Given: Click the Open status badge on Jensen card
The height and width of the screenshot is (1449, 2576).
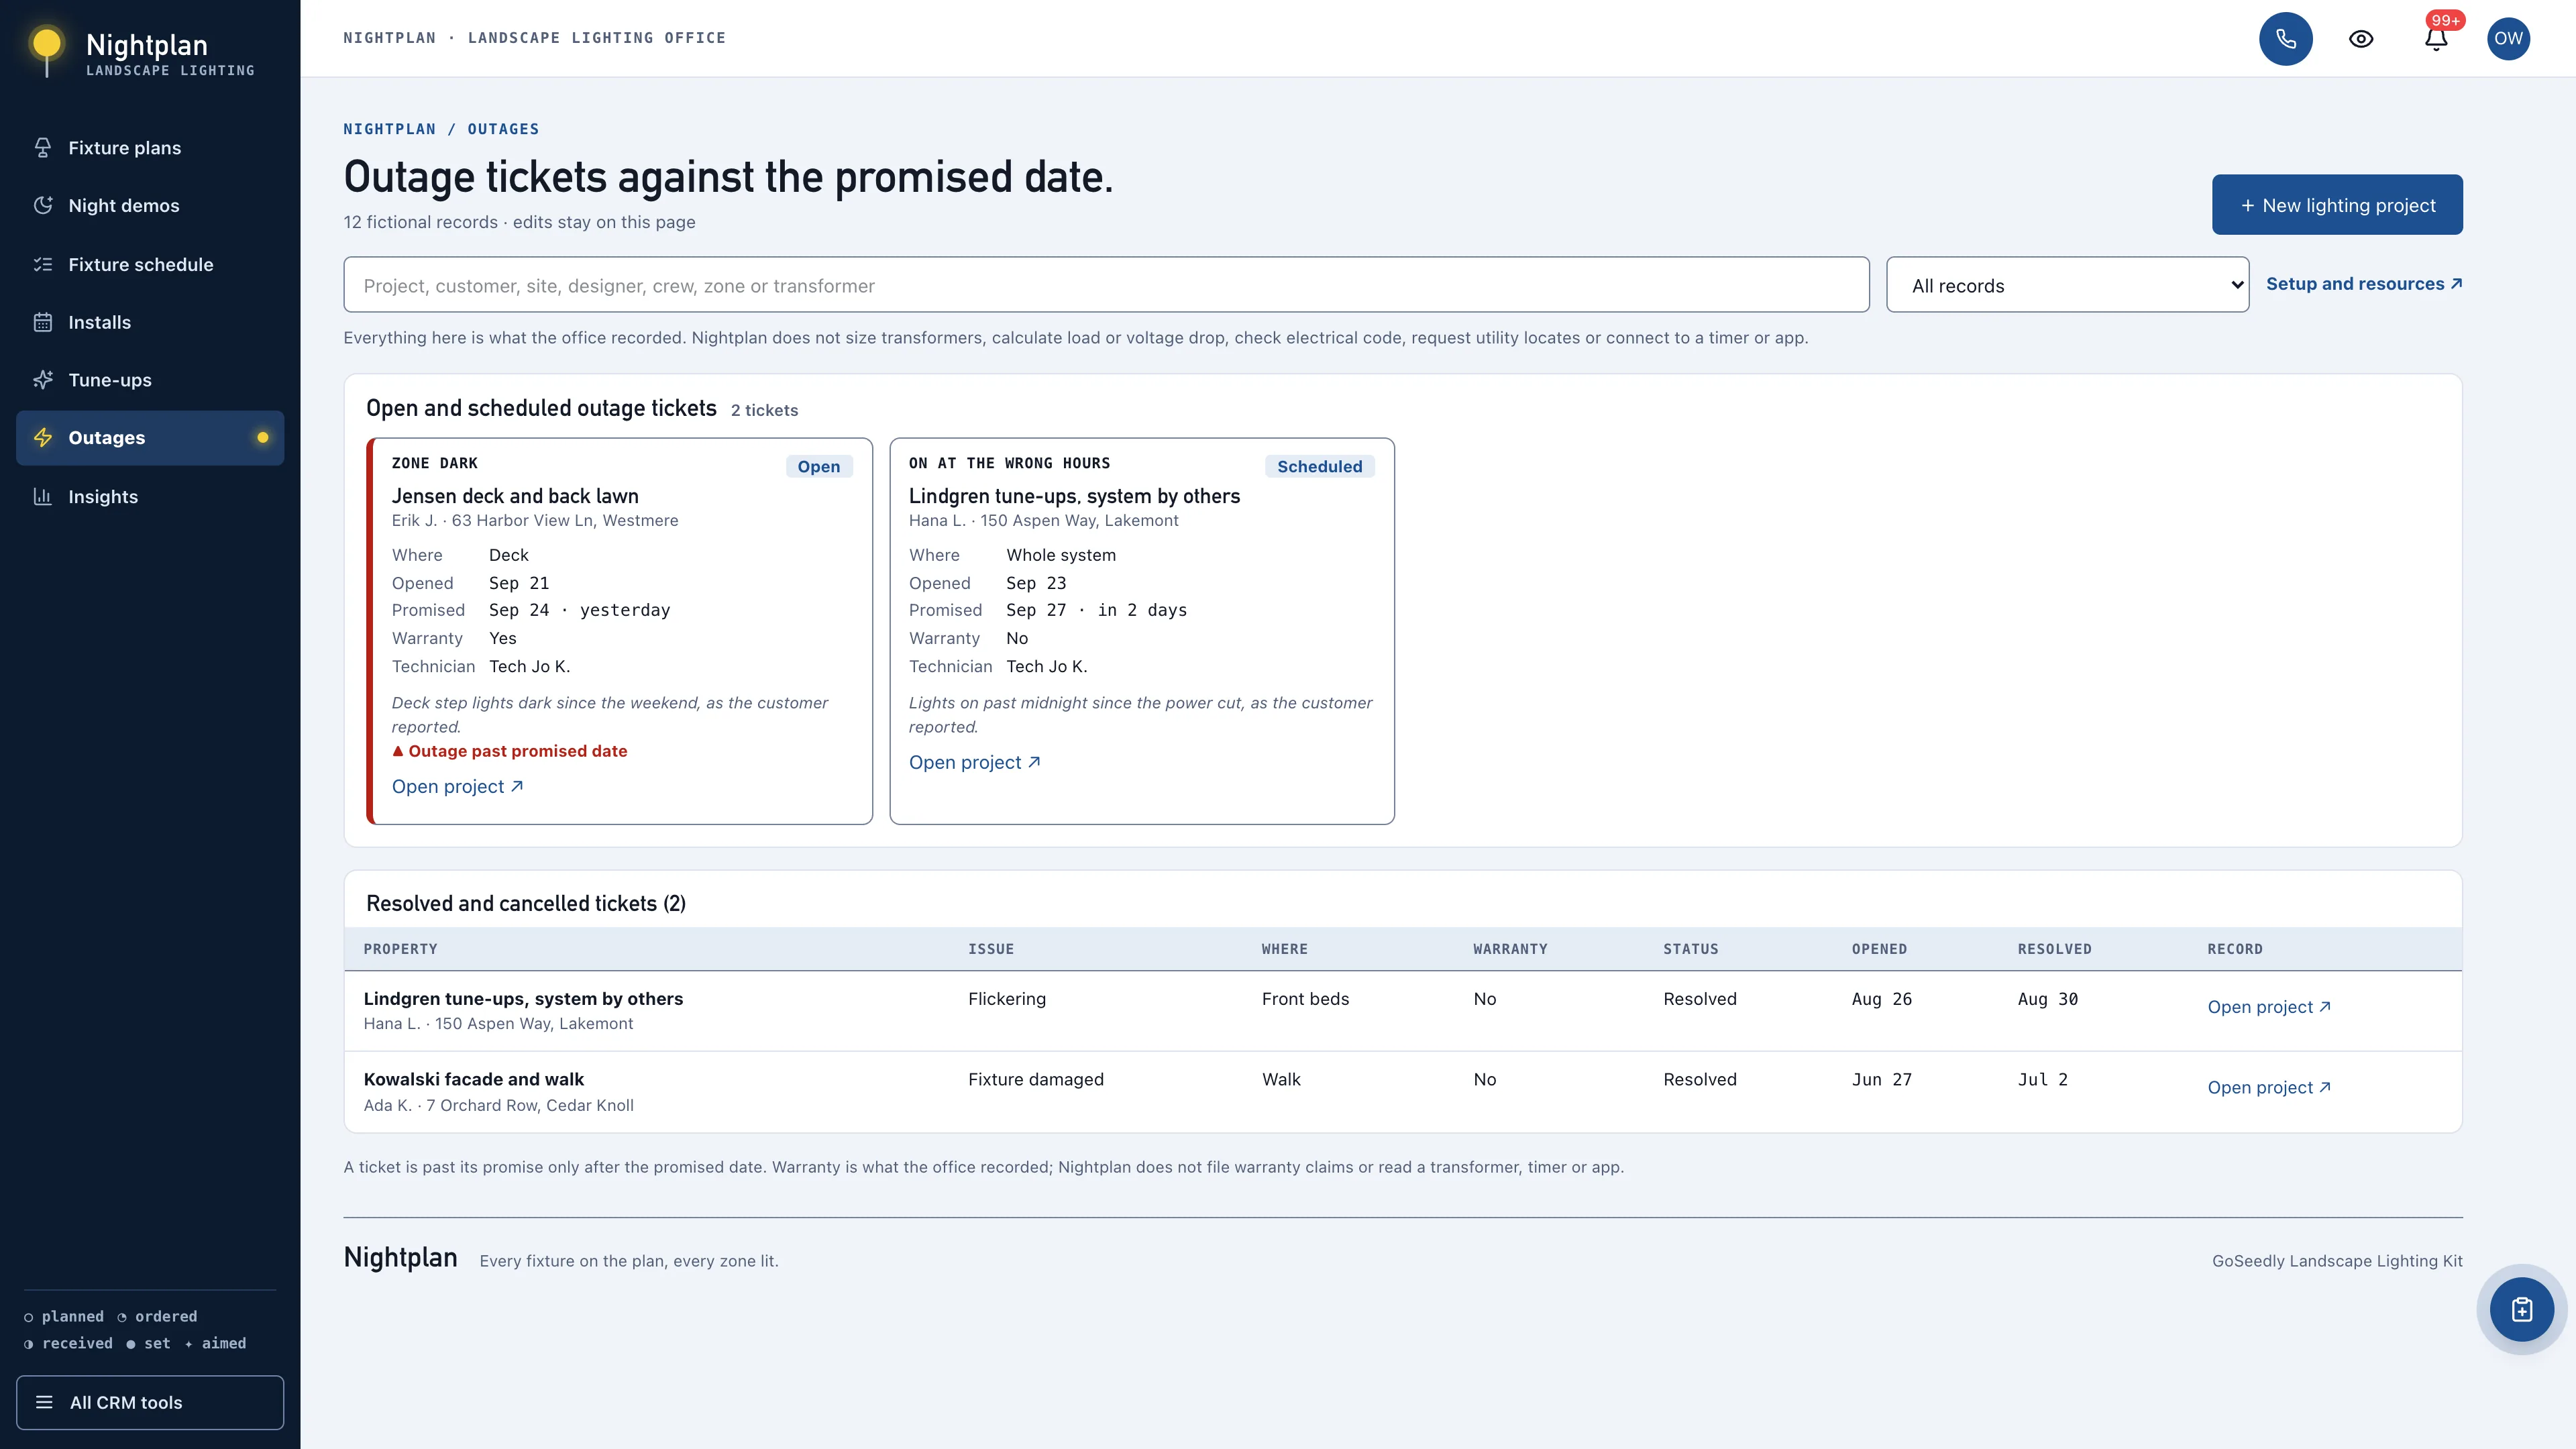Looking at the screenshot, I should point(819,466).
